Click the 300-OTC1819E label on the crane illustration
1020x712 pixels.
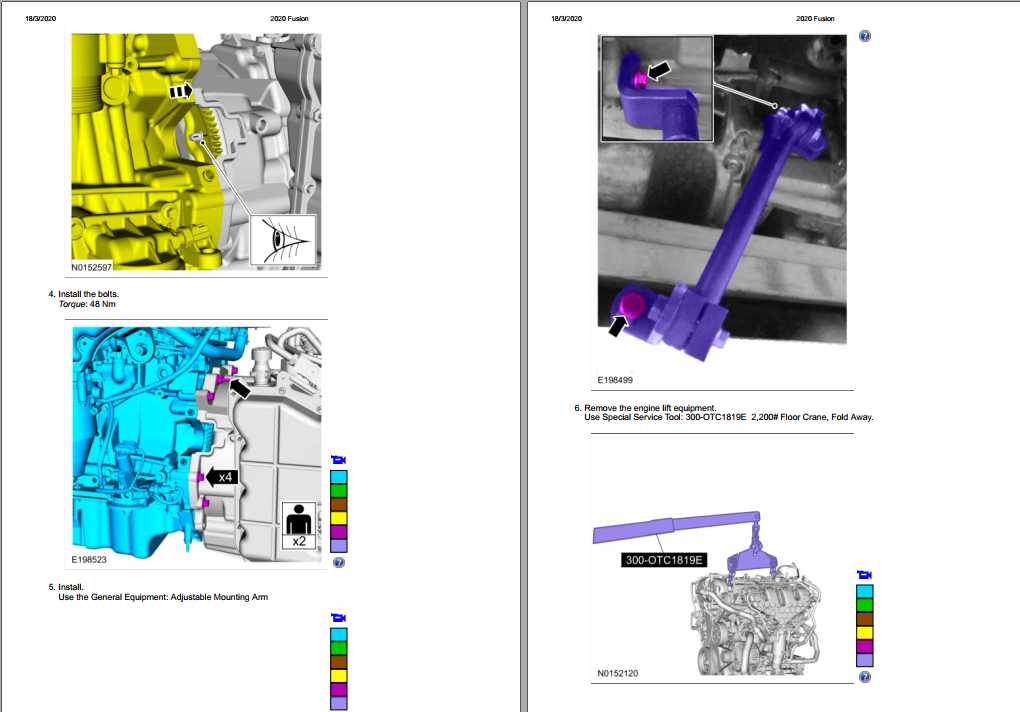(x=664, y=560)
